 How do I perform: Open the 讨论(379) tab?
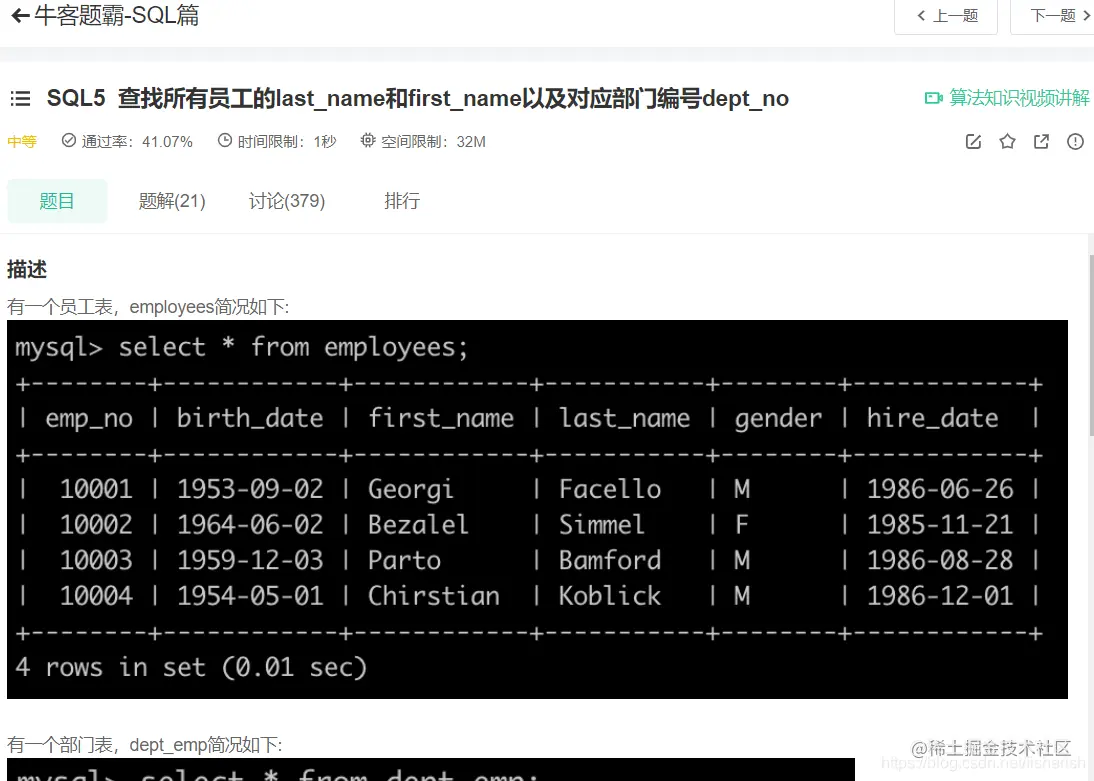coord(287,201)
